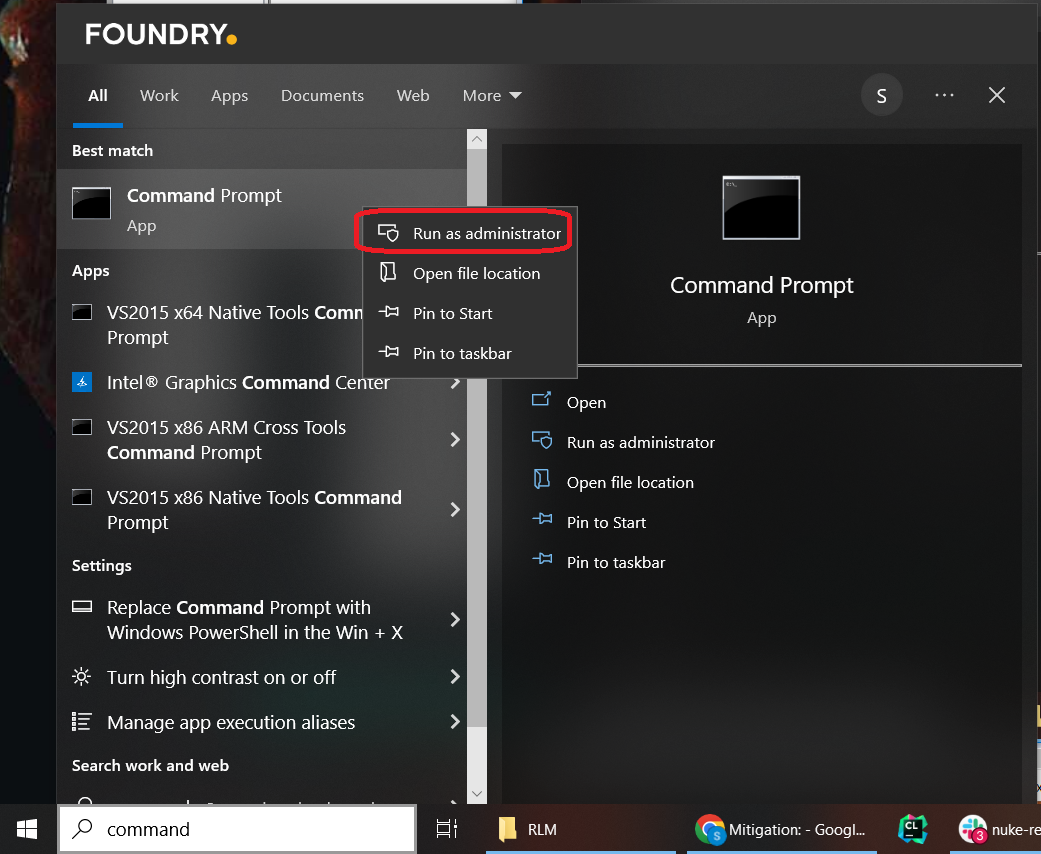Click the Run as administrator shield icon in right panel
This screenshot has height=854, width=1041.
click(542, 441)
